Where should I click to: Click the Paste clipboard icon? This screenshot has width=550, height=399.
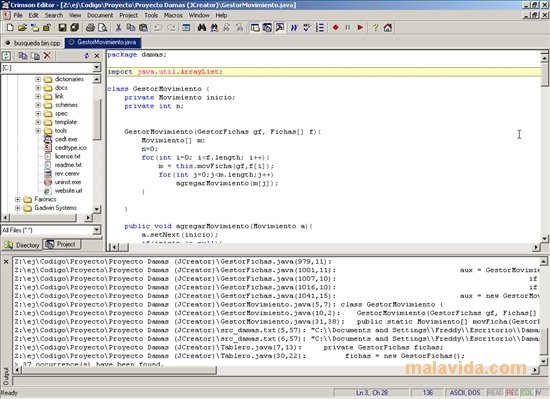coord(143,27)
